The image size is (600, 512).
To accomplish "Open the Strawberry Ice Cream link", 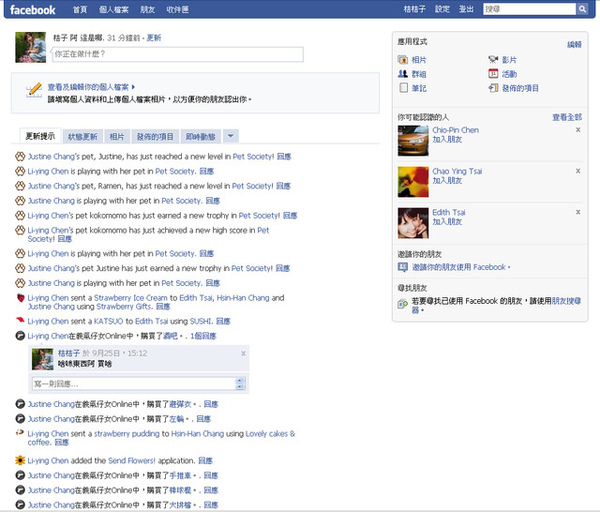I will 131,298.
